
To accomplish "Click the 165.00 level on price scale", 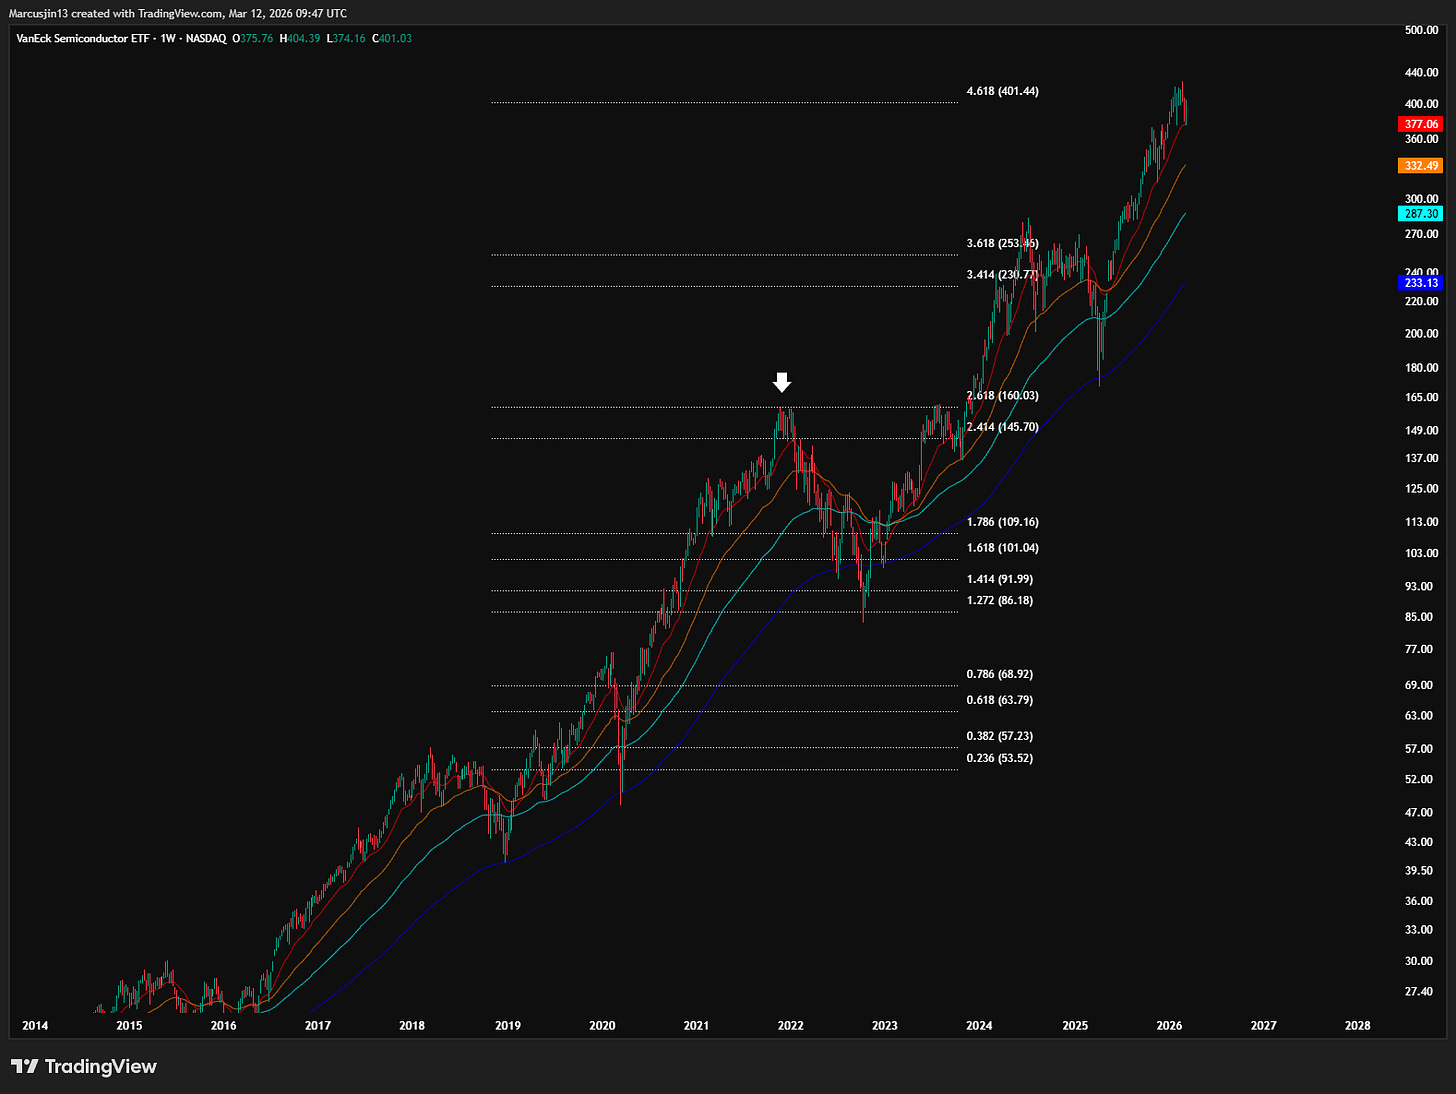I will 1421,398.
